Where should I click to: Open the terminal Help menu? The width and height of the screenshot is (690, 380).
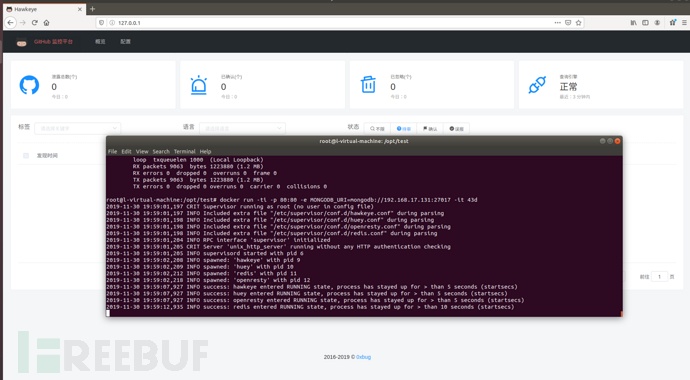pos(206,151)
